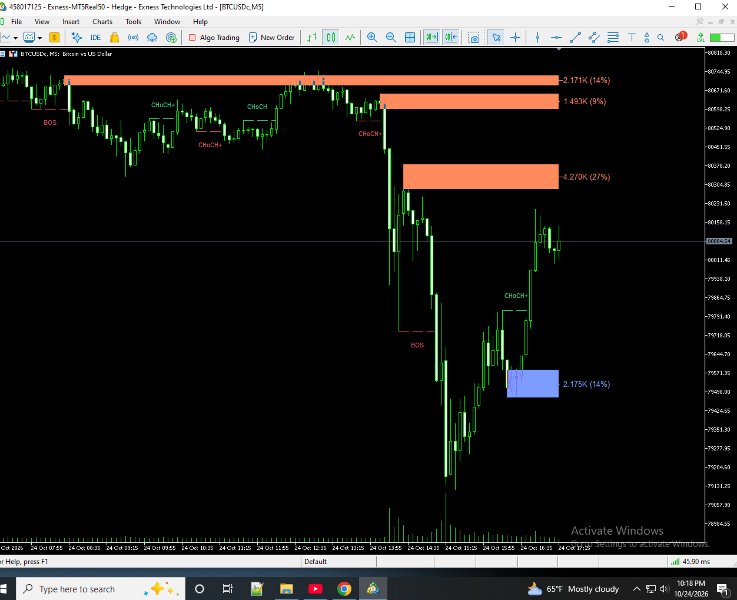Select the text label tool

click(x=632, y=38)
